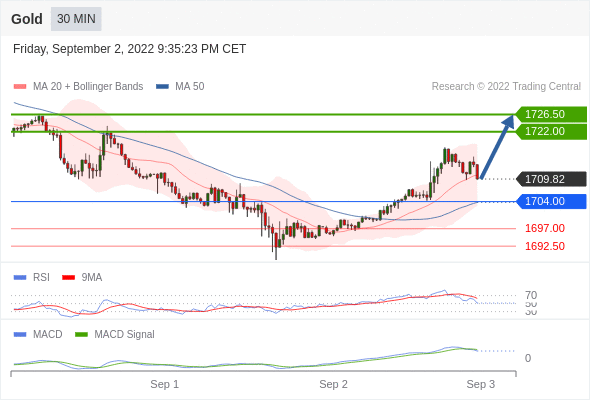The image size is (590, 400).
Task: Click the MACD legend label
Action: [48, 335]
